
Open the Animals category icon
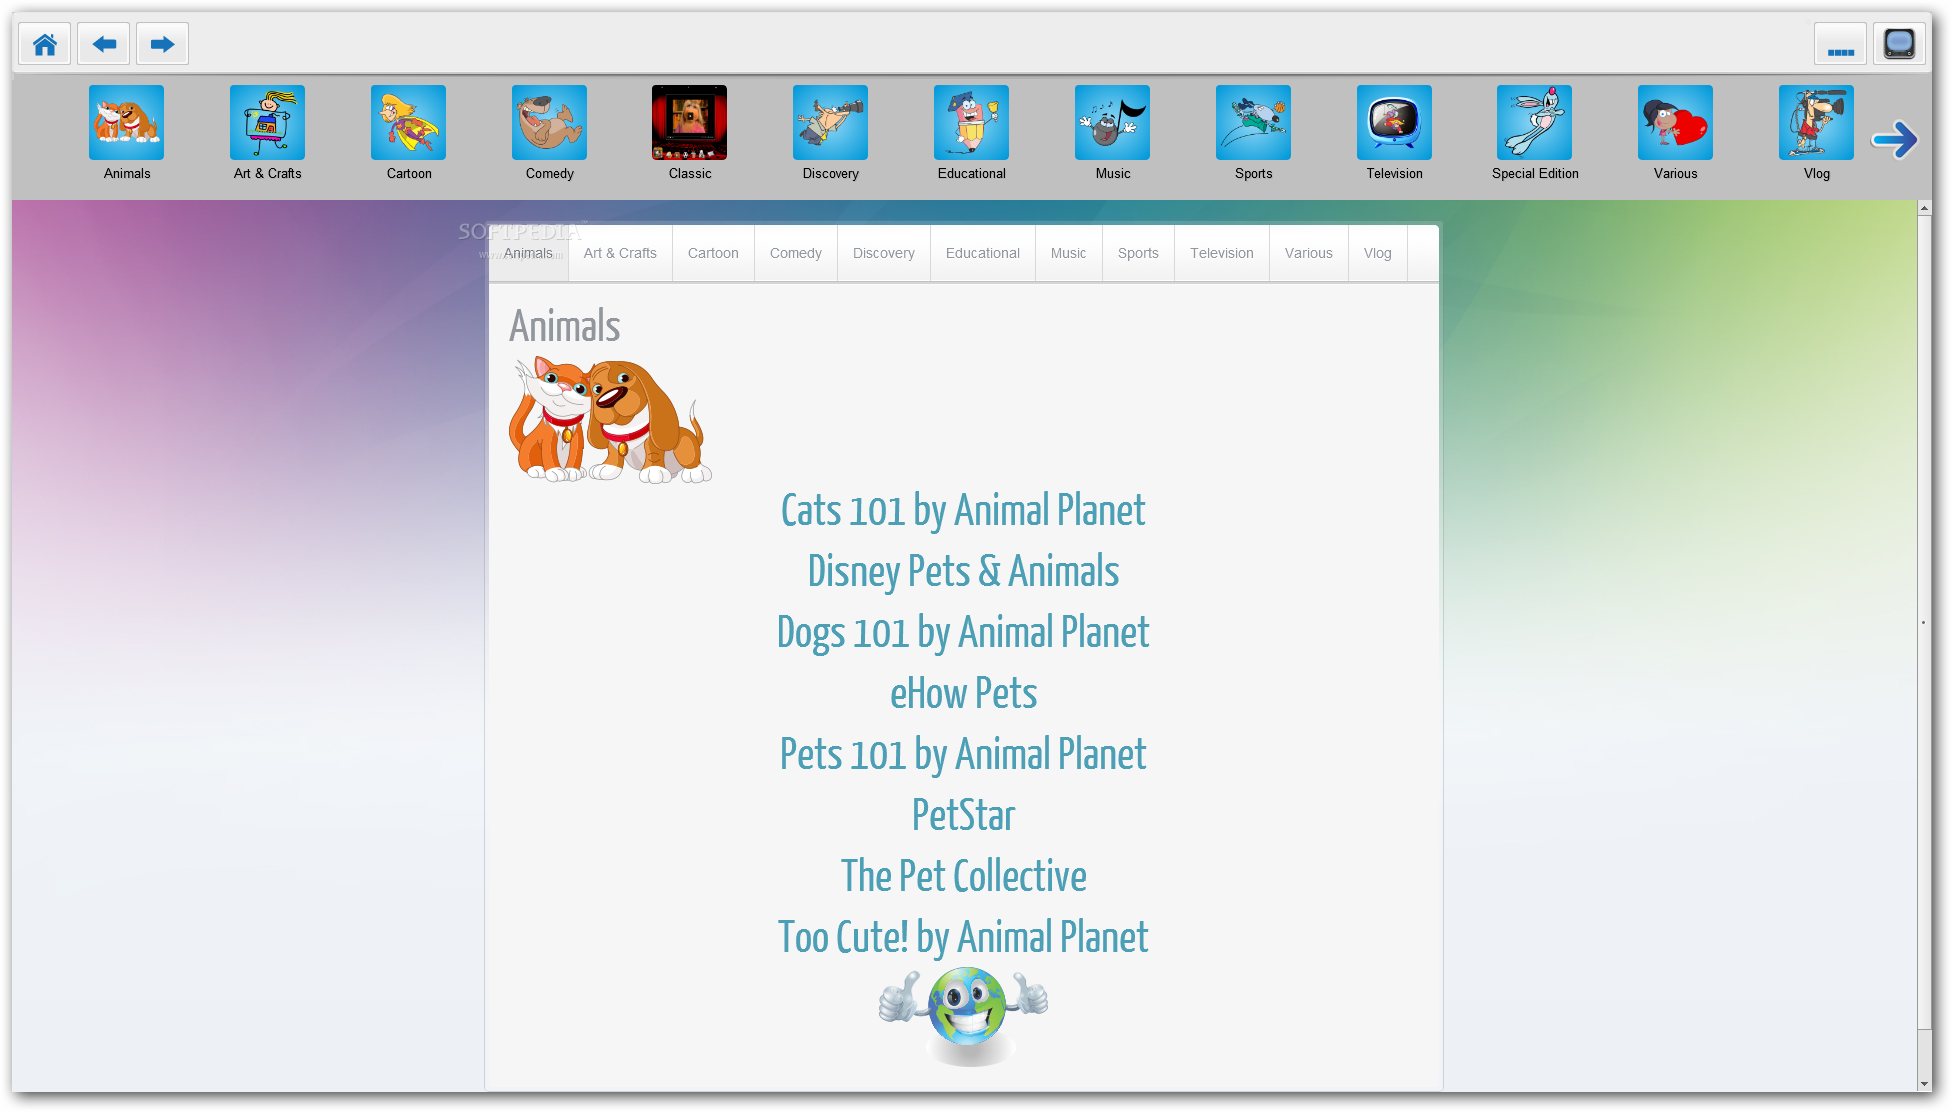127,123
